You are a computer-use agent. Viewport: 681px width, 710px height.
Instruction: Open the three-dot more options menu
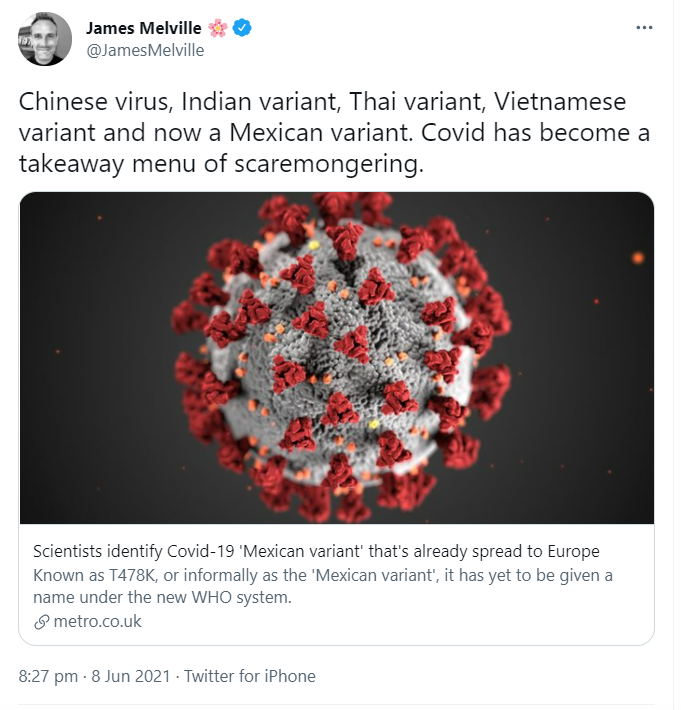644,28
